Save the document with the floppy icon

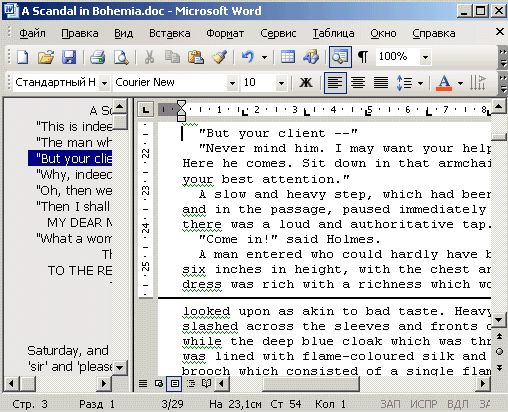tap(69, 57)
